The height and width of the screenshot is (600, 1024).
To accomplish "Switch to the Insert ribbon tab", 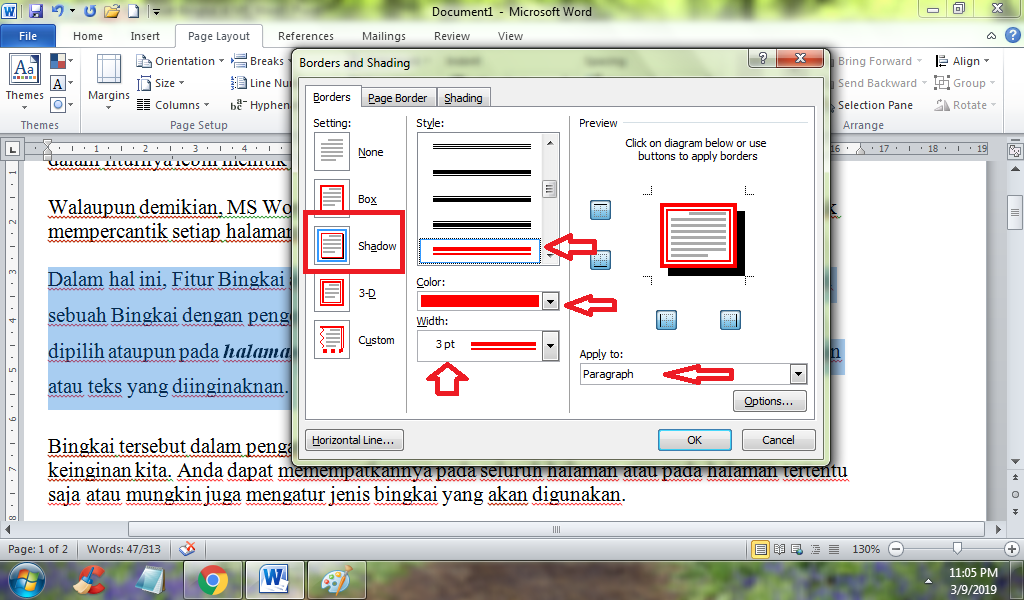I will [x=144, y=36].
